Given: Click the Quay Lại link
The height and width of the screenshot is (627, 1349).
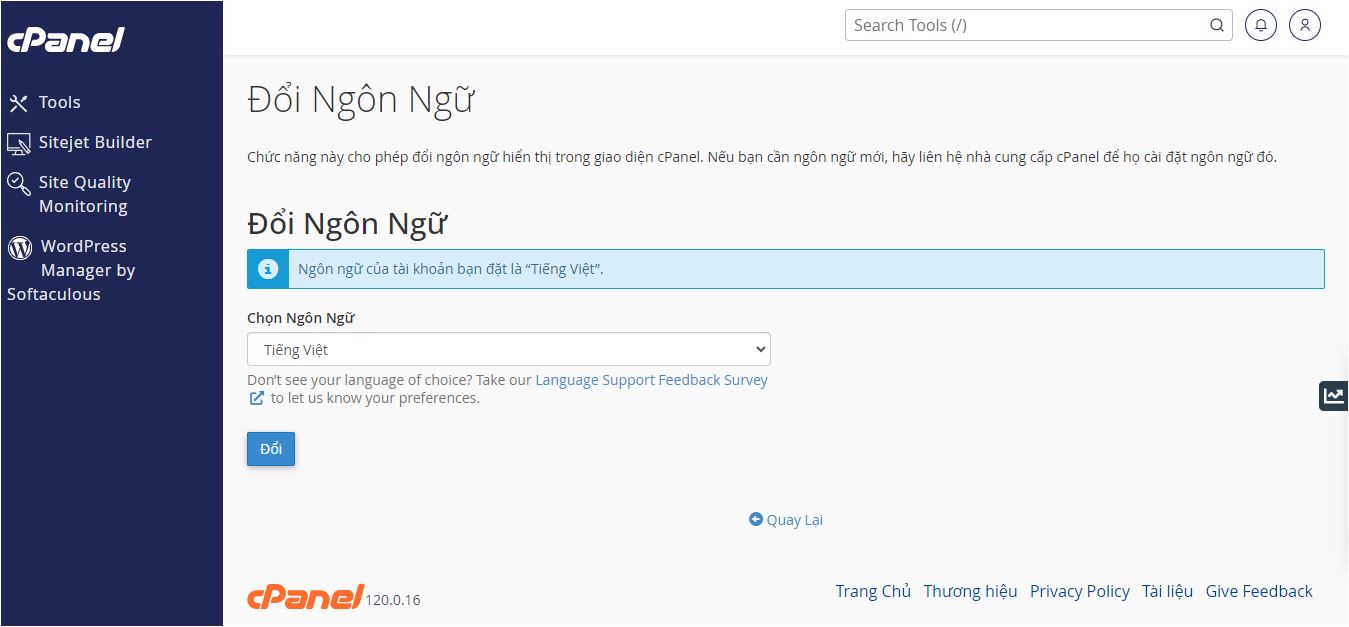Looking at the screenshot, I should (794, 520).
